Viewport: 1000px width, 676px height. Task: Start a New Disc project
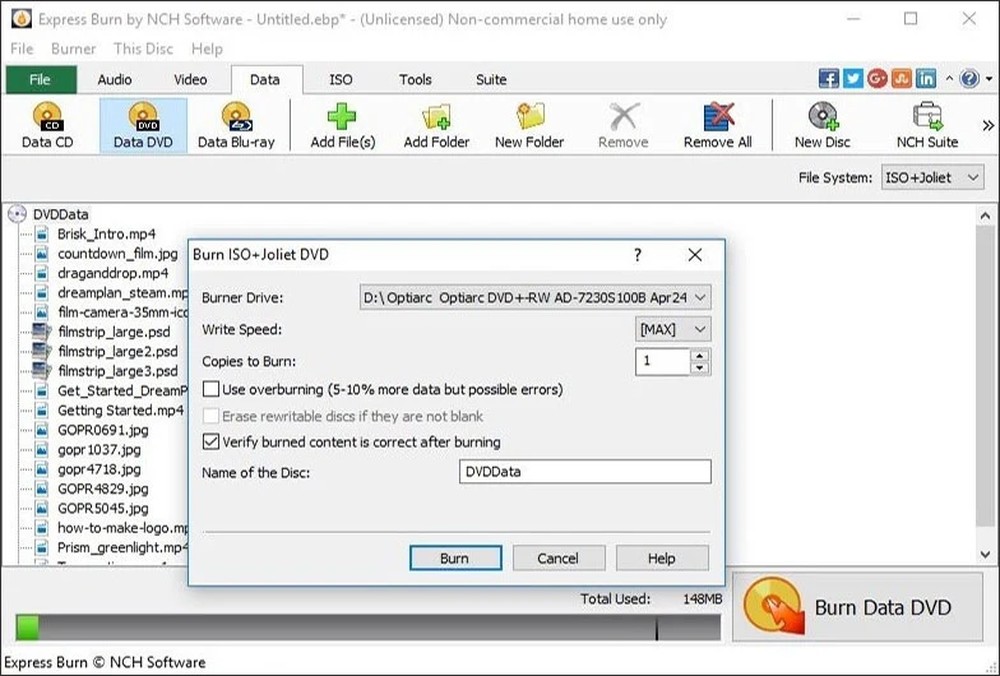click(x=820, y=122)
